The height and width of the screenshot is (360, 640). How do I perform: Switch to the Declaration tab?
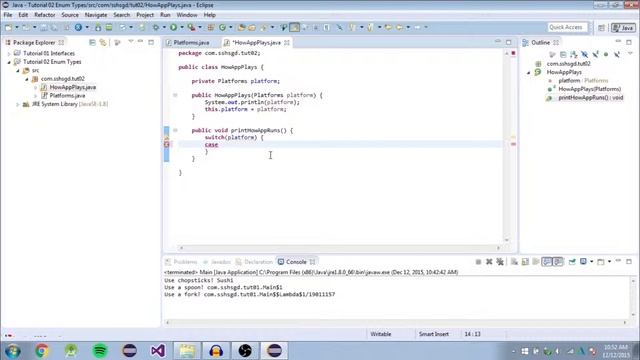pos(254,262)
